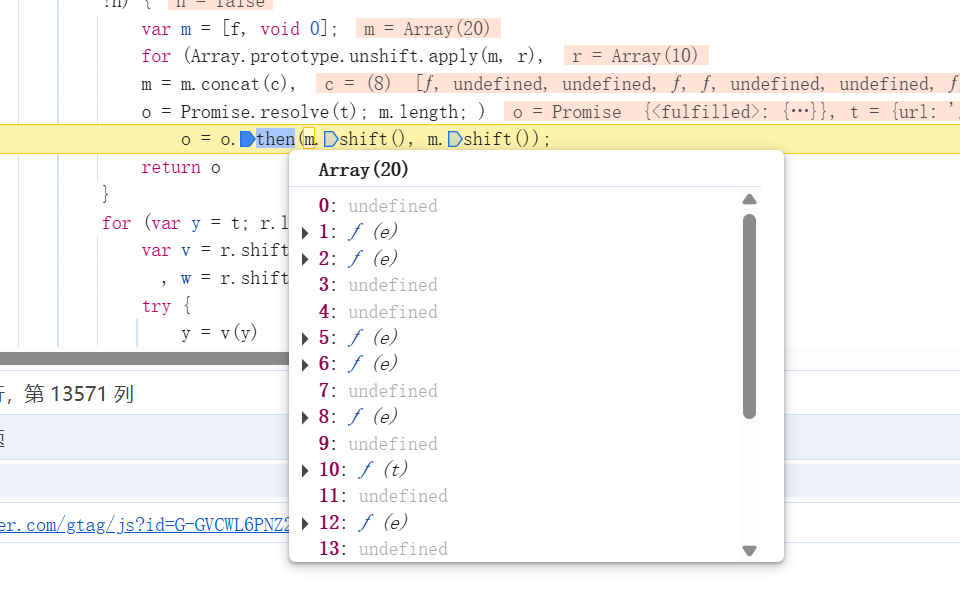Click the status text '第 13571 列'
The height and width of the screenshot is (591, 960).
tap(79, 394)
